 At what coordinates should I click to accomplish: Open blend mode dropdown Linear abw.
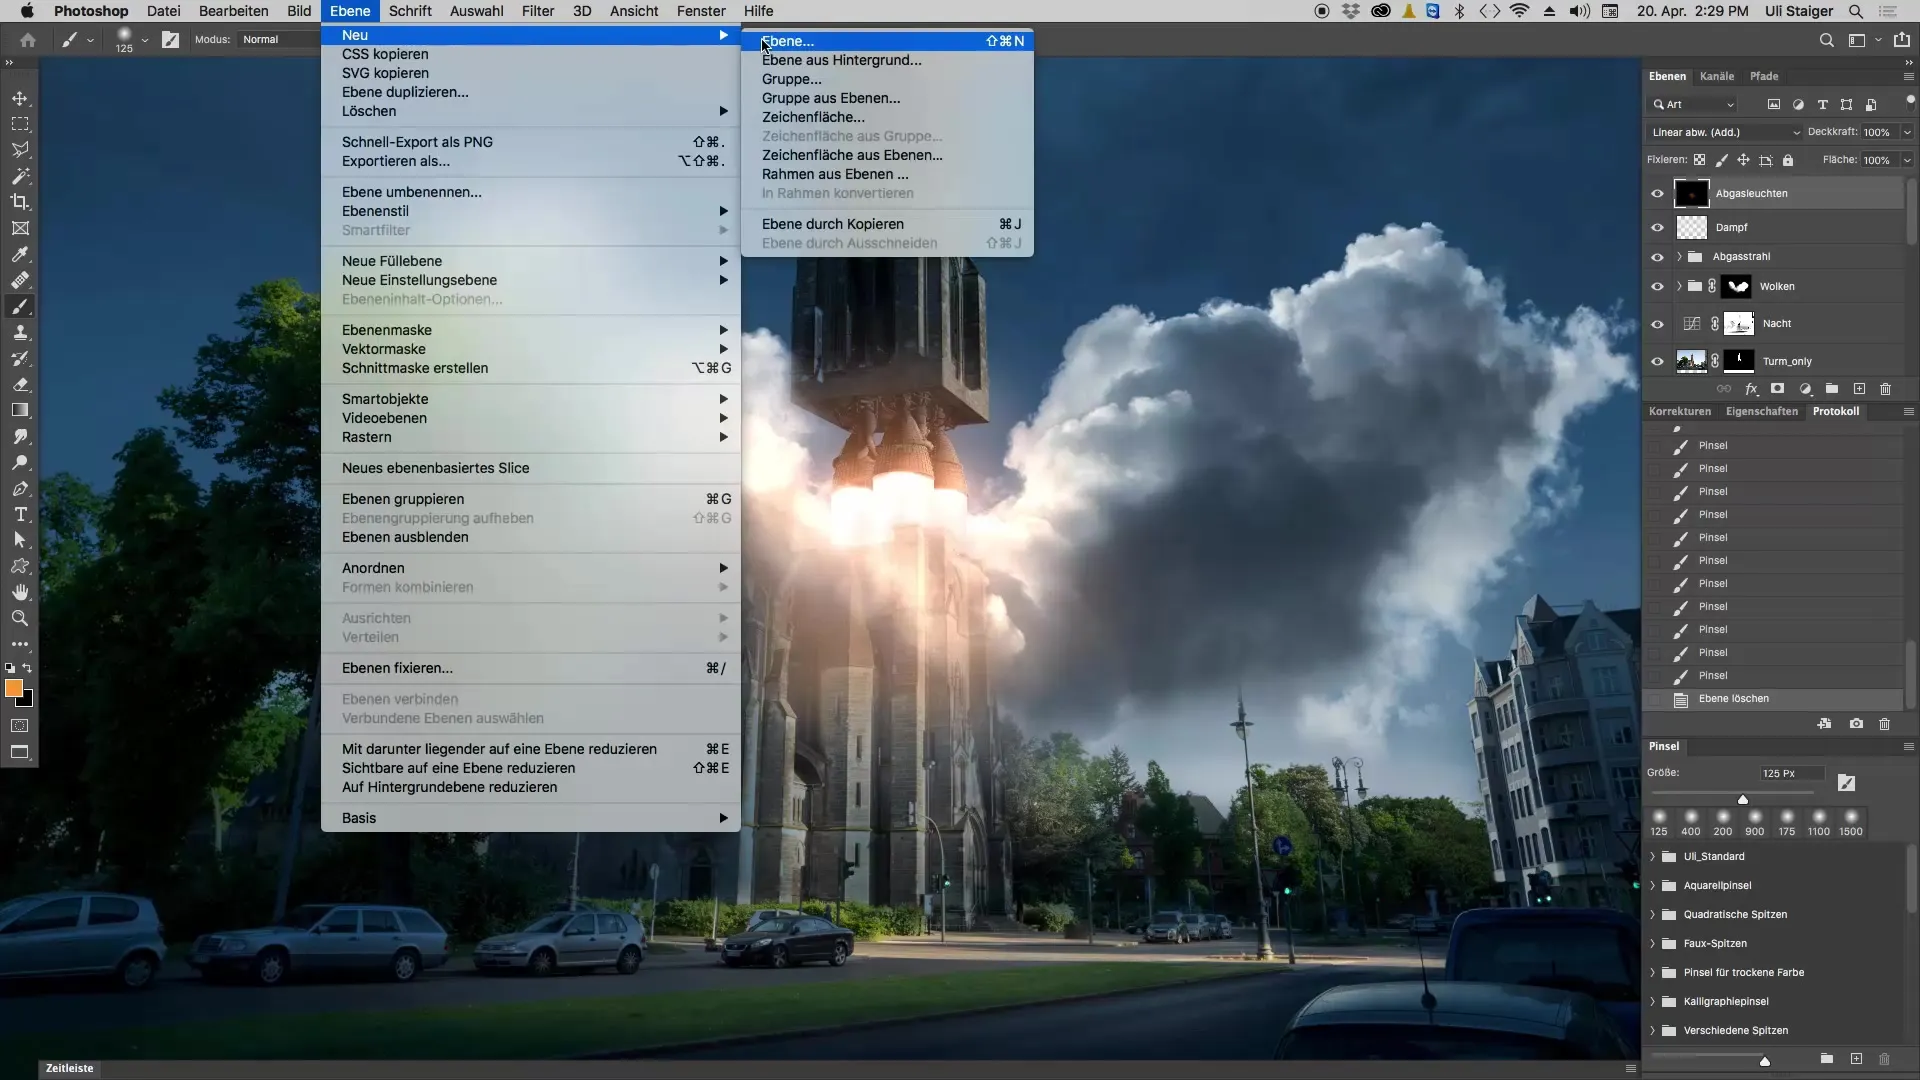click(1725, 132)
